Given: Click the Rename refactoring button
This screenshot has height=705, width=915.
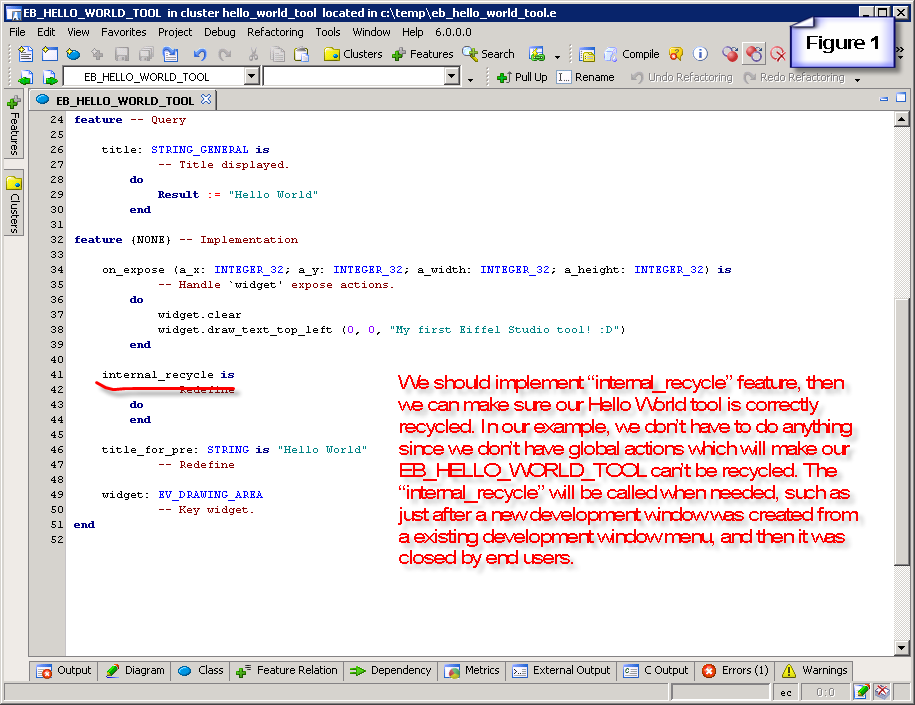Looking at the screenshot, I should [x=586, y=77].
